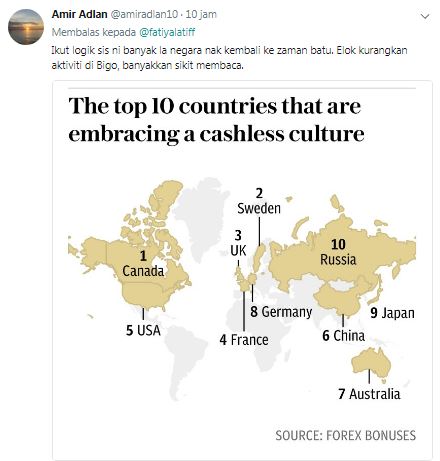Click the Amir Adlan display name
This screenshot has width=440, height=461.
click(x=79, y=14)
